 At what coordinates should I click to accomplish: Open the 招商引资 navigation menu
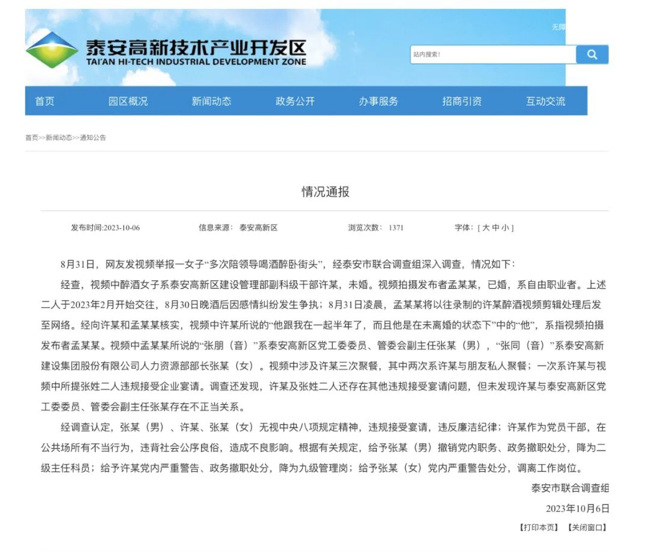click(x=462, y=101)
